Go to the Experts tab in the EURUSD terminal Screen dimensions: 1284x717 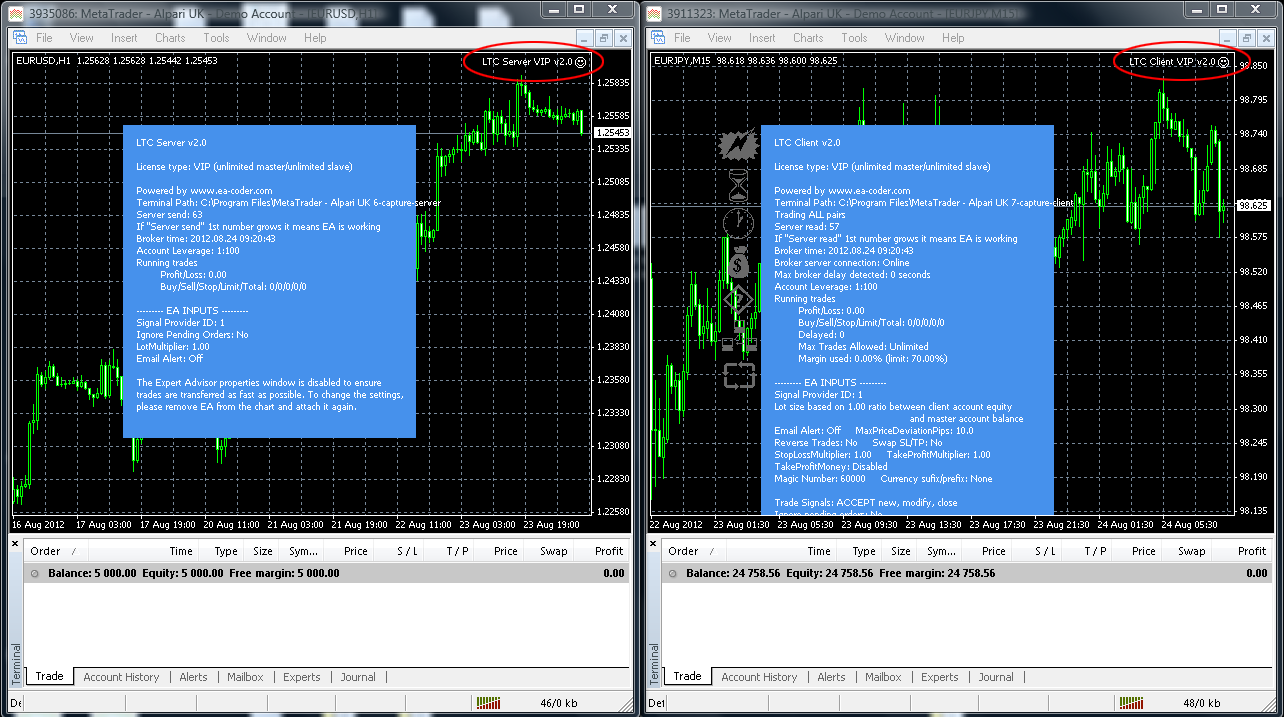click(301, 677)
